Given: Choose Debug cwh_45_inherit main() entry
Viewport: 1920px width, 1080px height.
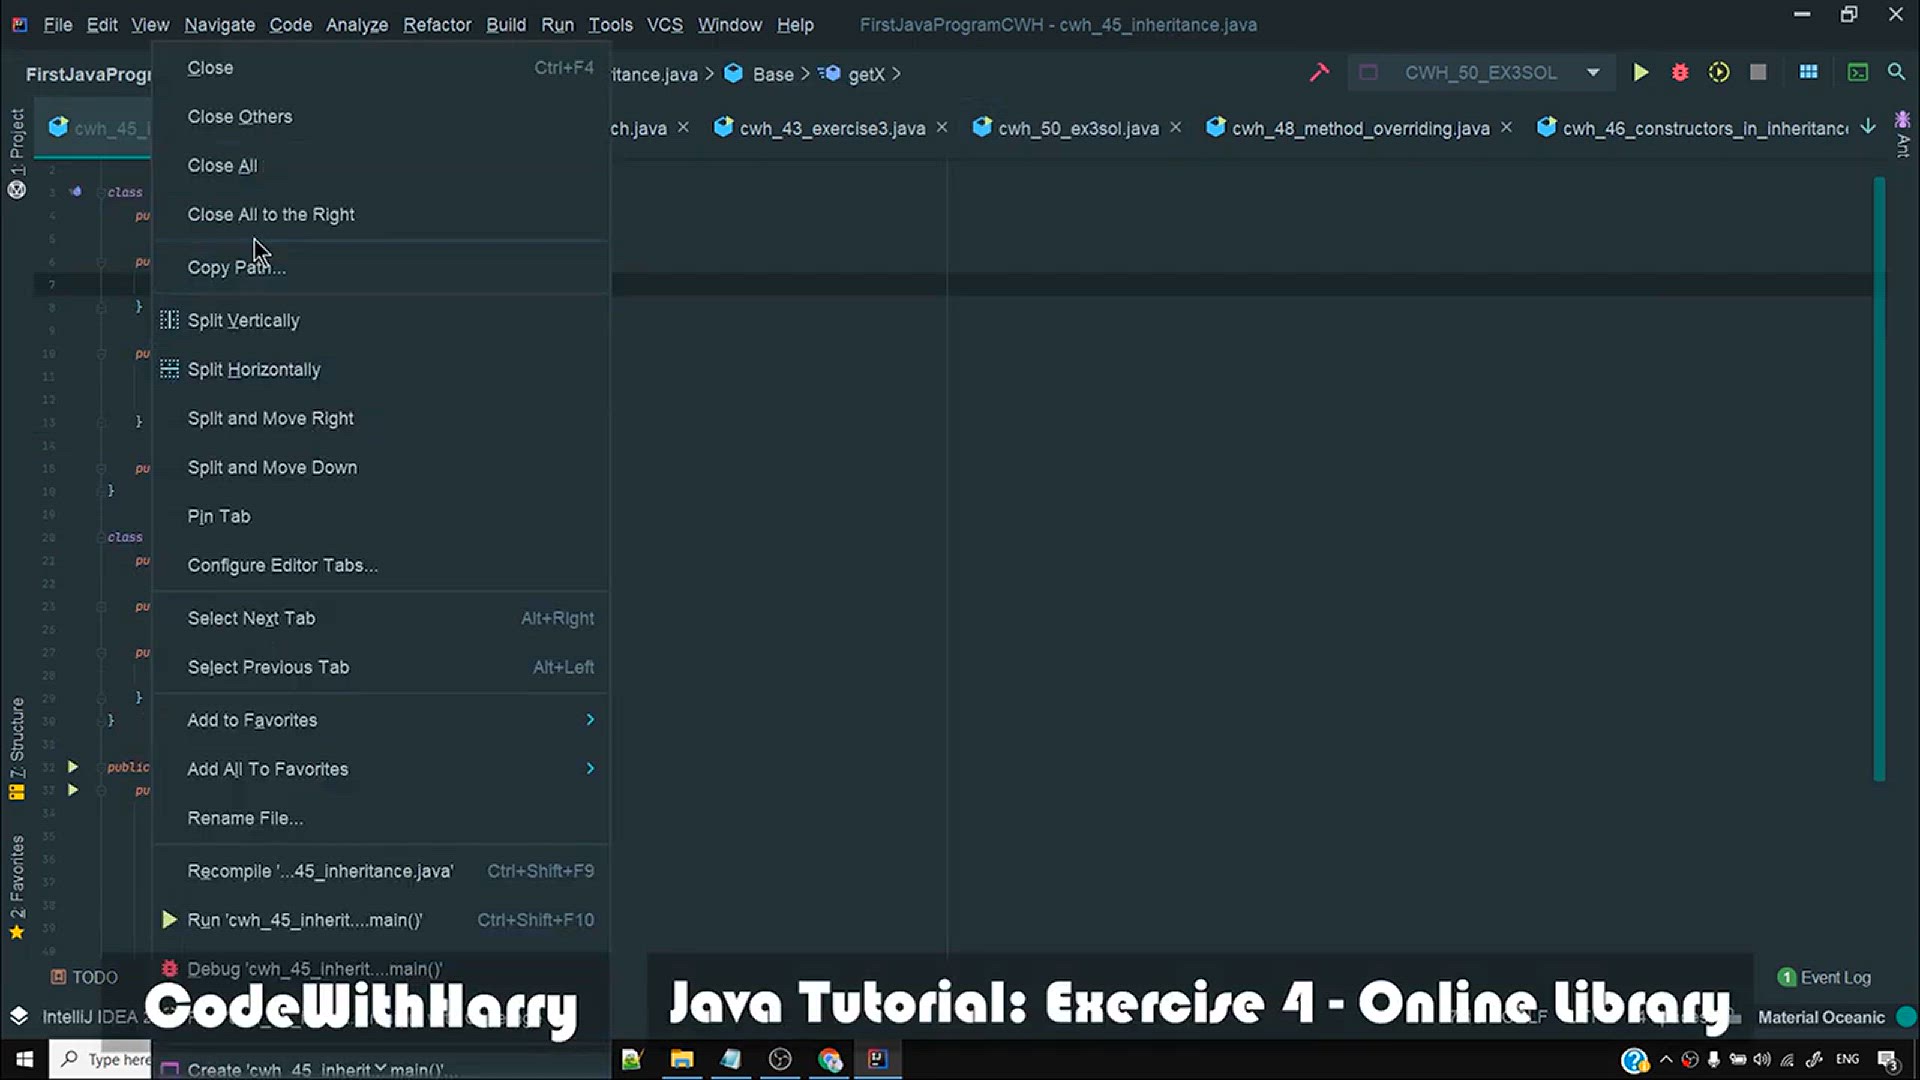Looking at the screenshot, I should click(x=381, y=969).
